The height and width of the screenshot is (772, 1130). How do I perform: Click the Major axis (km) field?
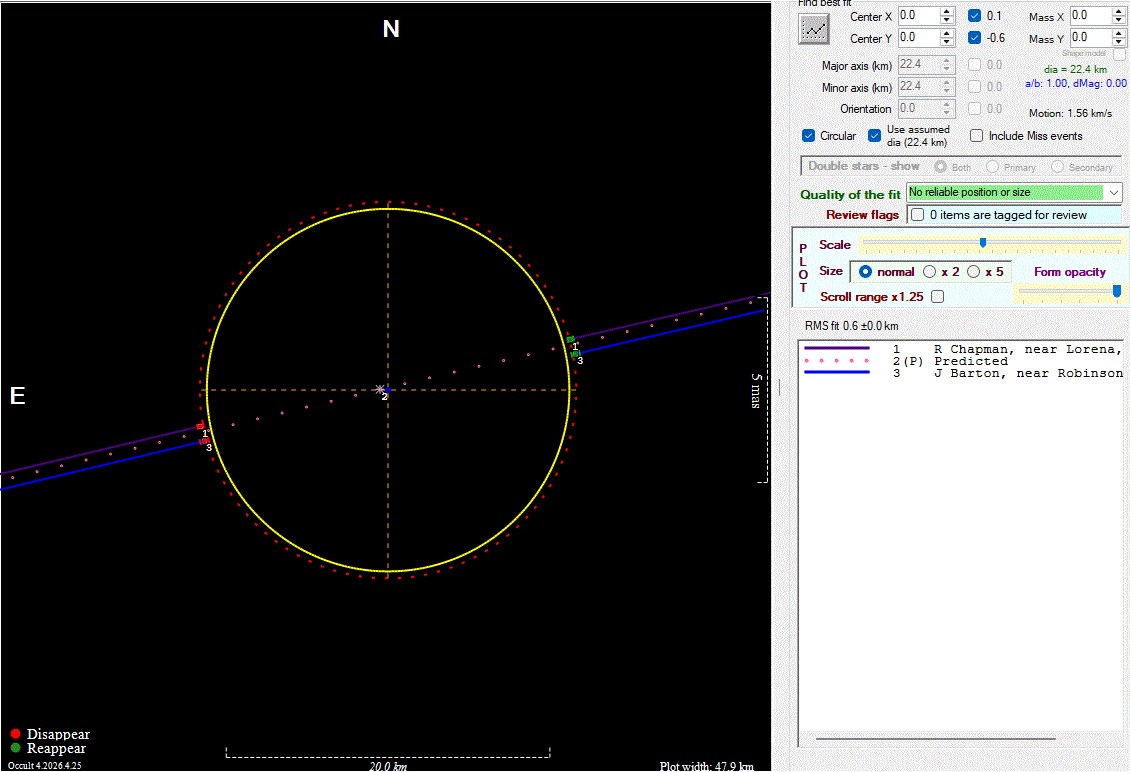click(919, 65)
